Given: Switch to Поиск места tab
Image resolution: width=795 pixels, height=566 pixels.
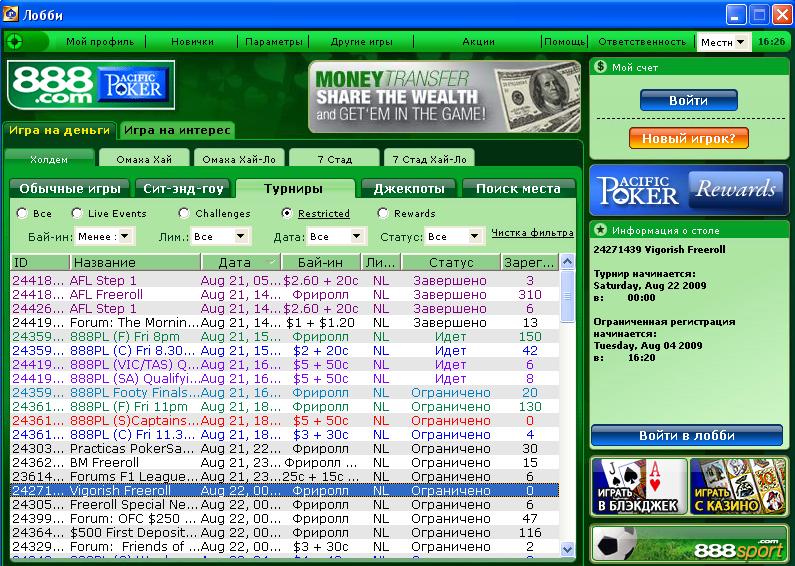Looking at the screenshot, I should (518, 189).
